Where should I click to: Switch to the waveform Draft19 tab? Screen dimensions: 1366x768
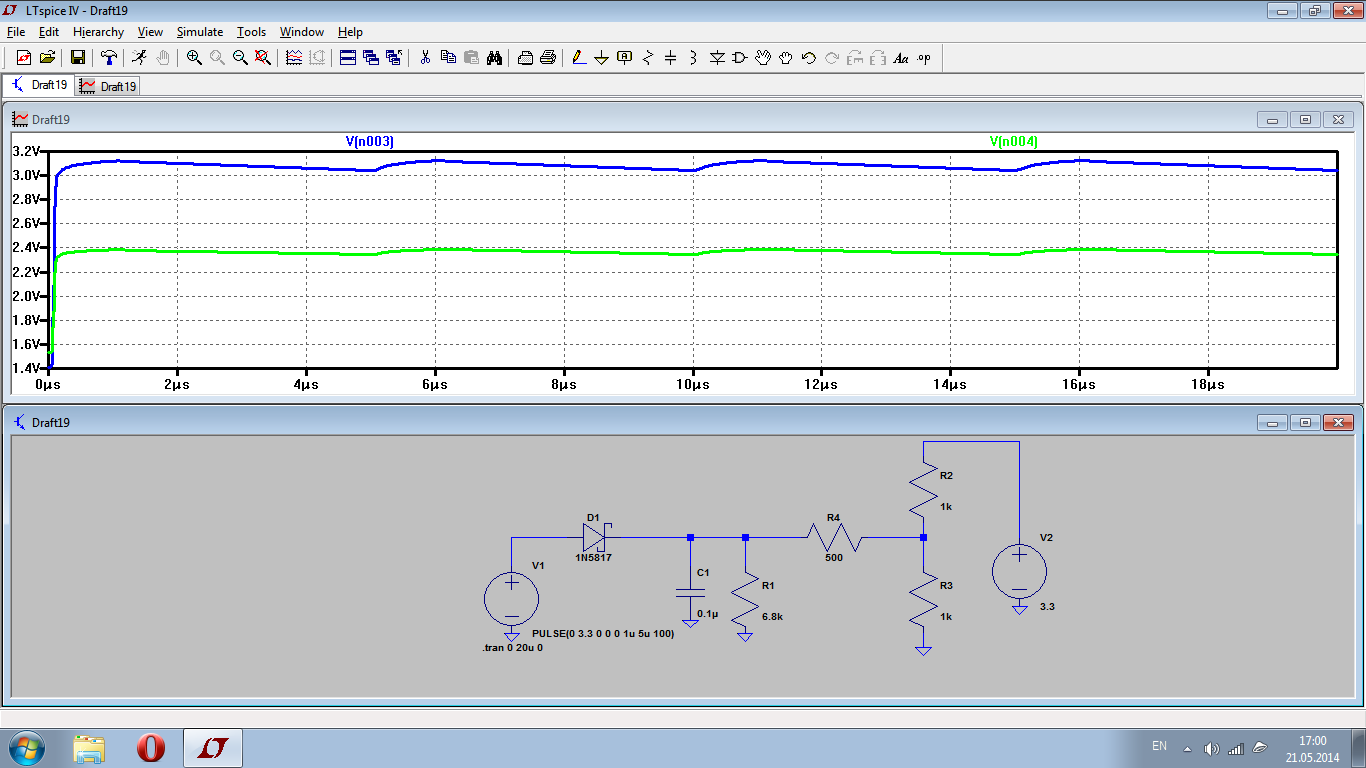tap(108, 86)
